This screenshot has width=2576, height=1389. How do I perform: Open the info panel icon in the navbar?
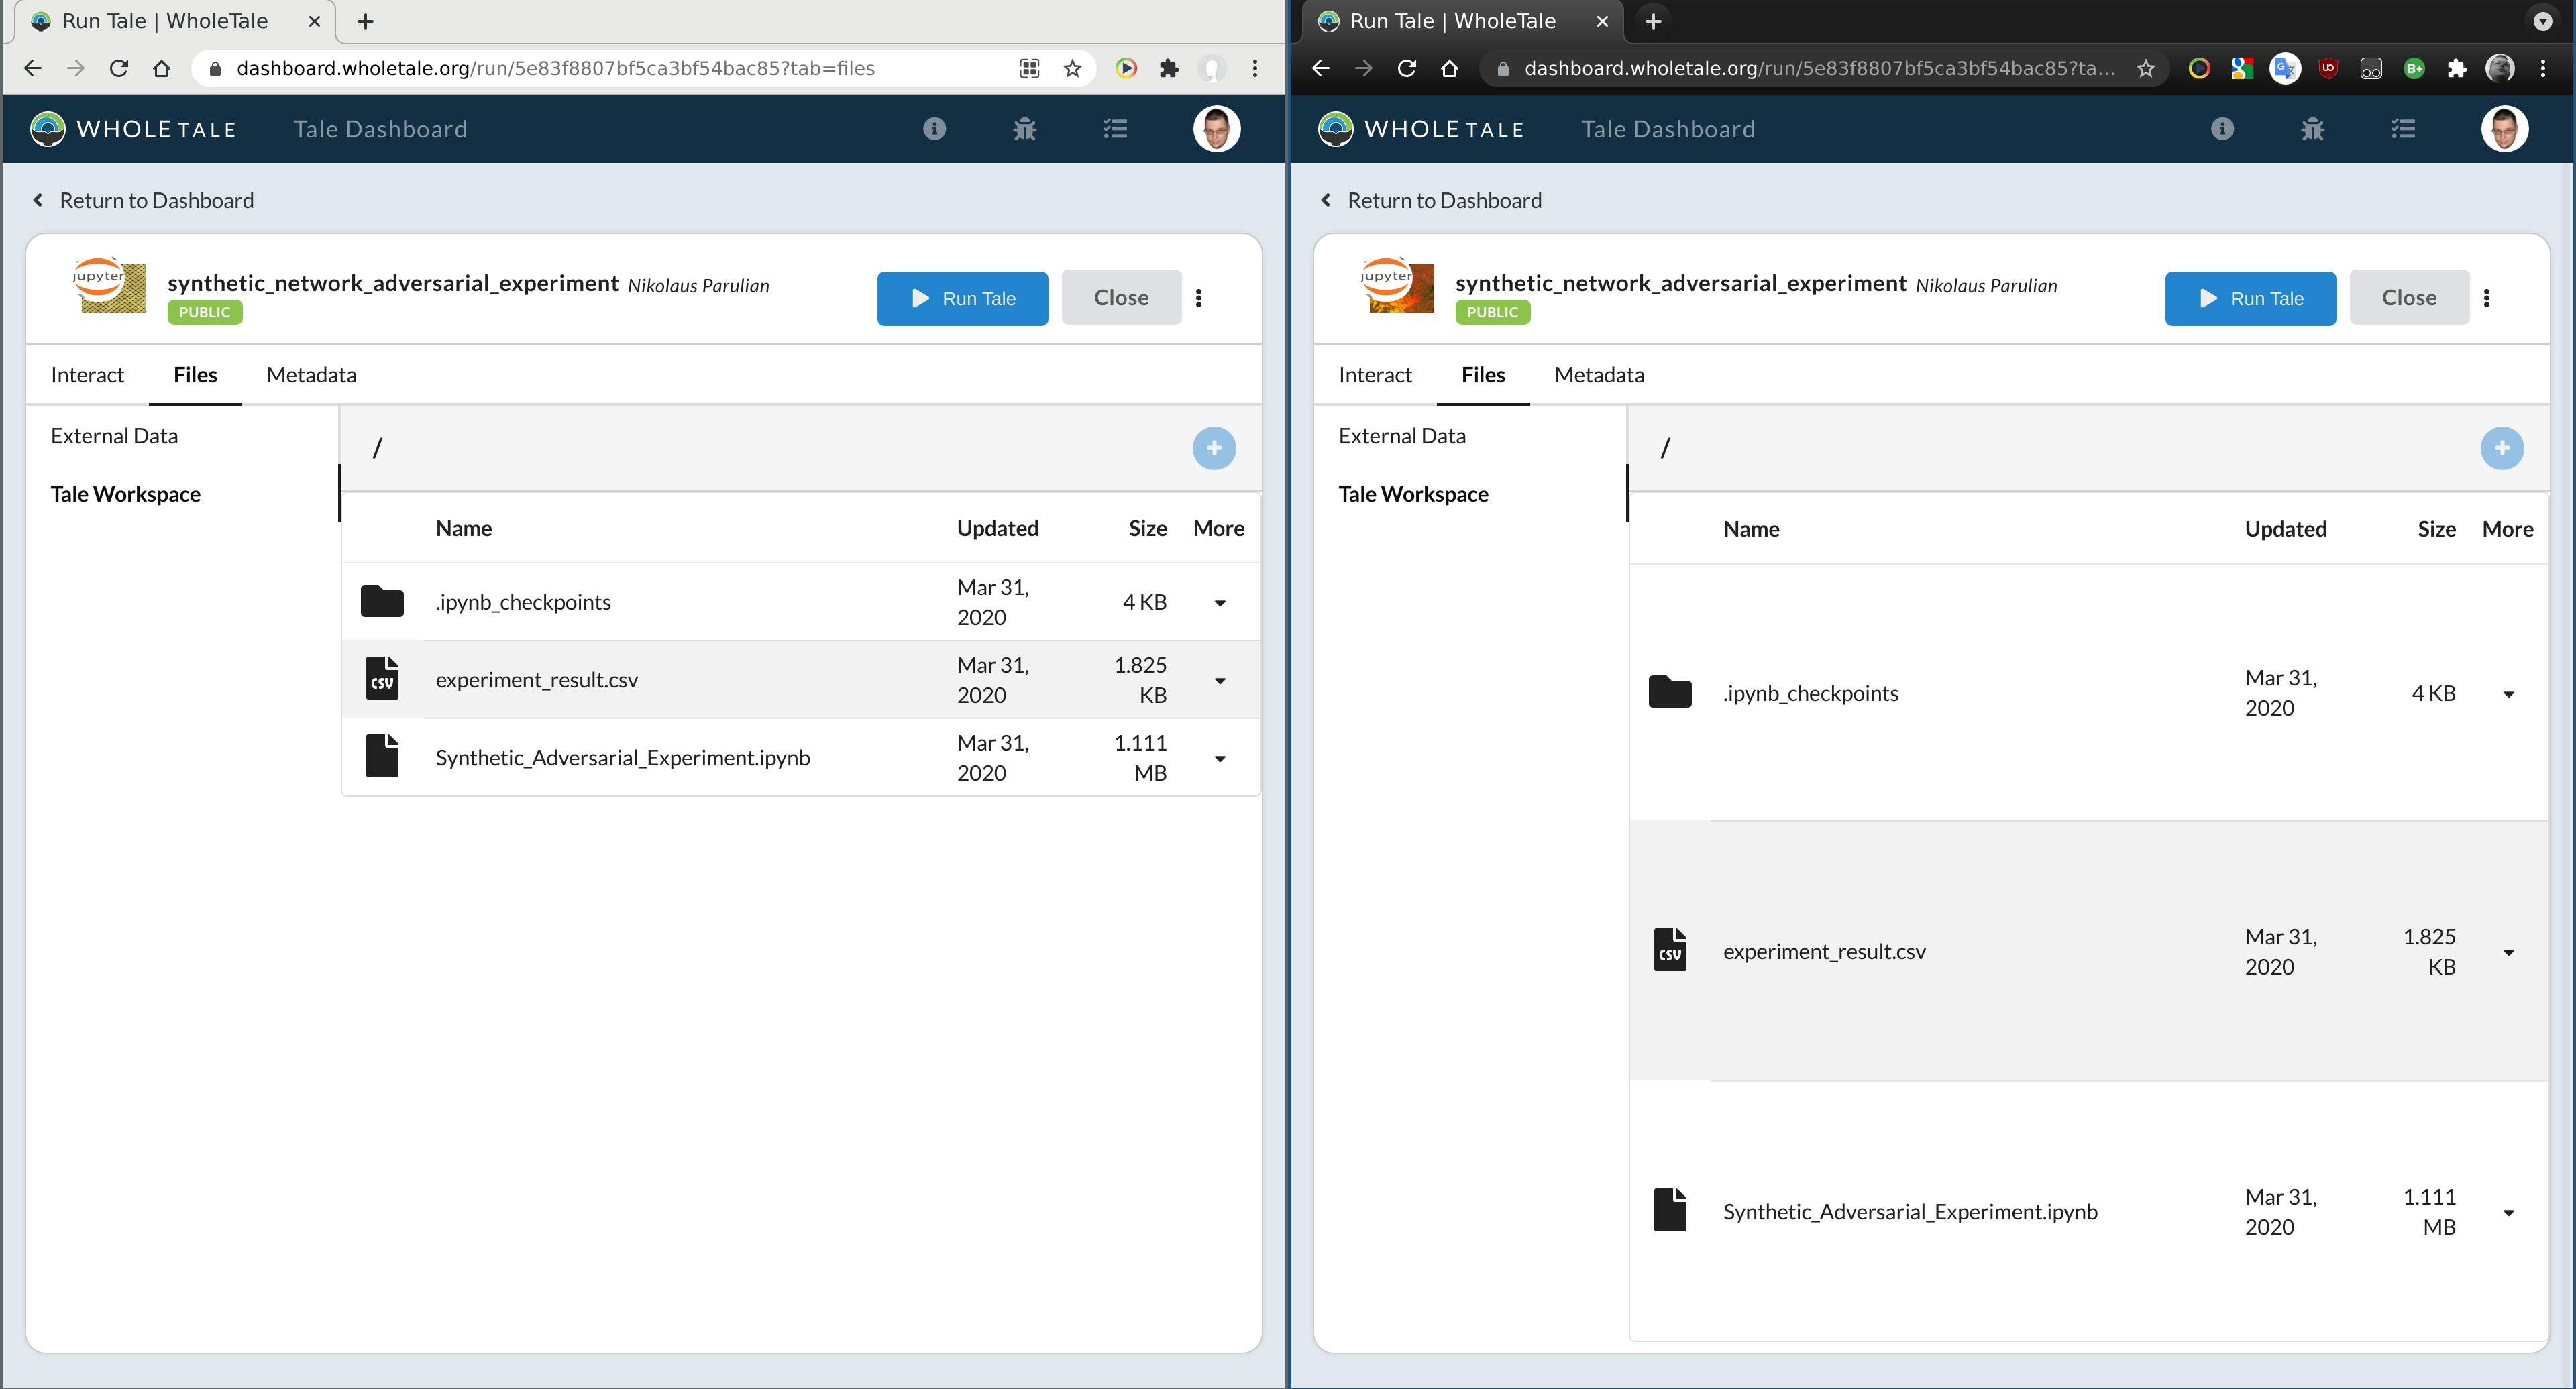(x=934, y=128)
